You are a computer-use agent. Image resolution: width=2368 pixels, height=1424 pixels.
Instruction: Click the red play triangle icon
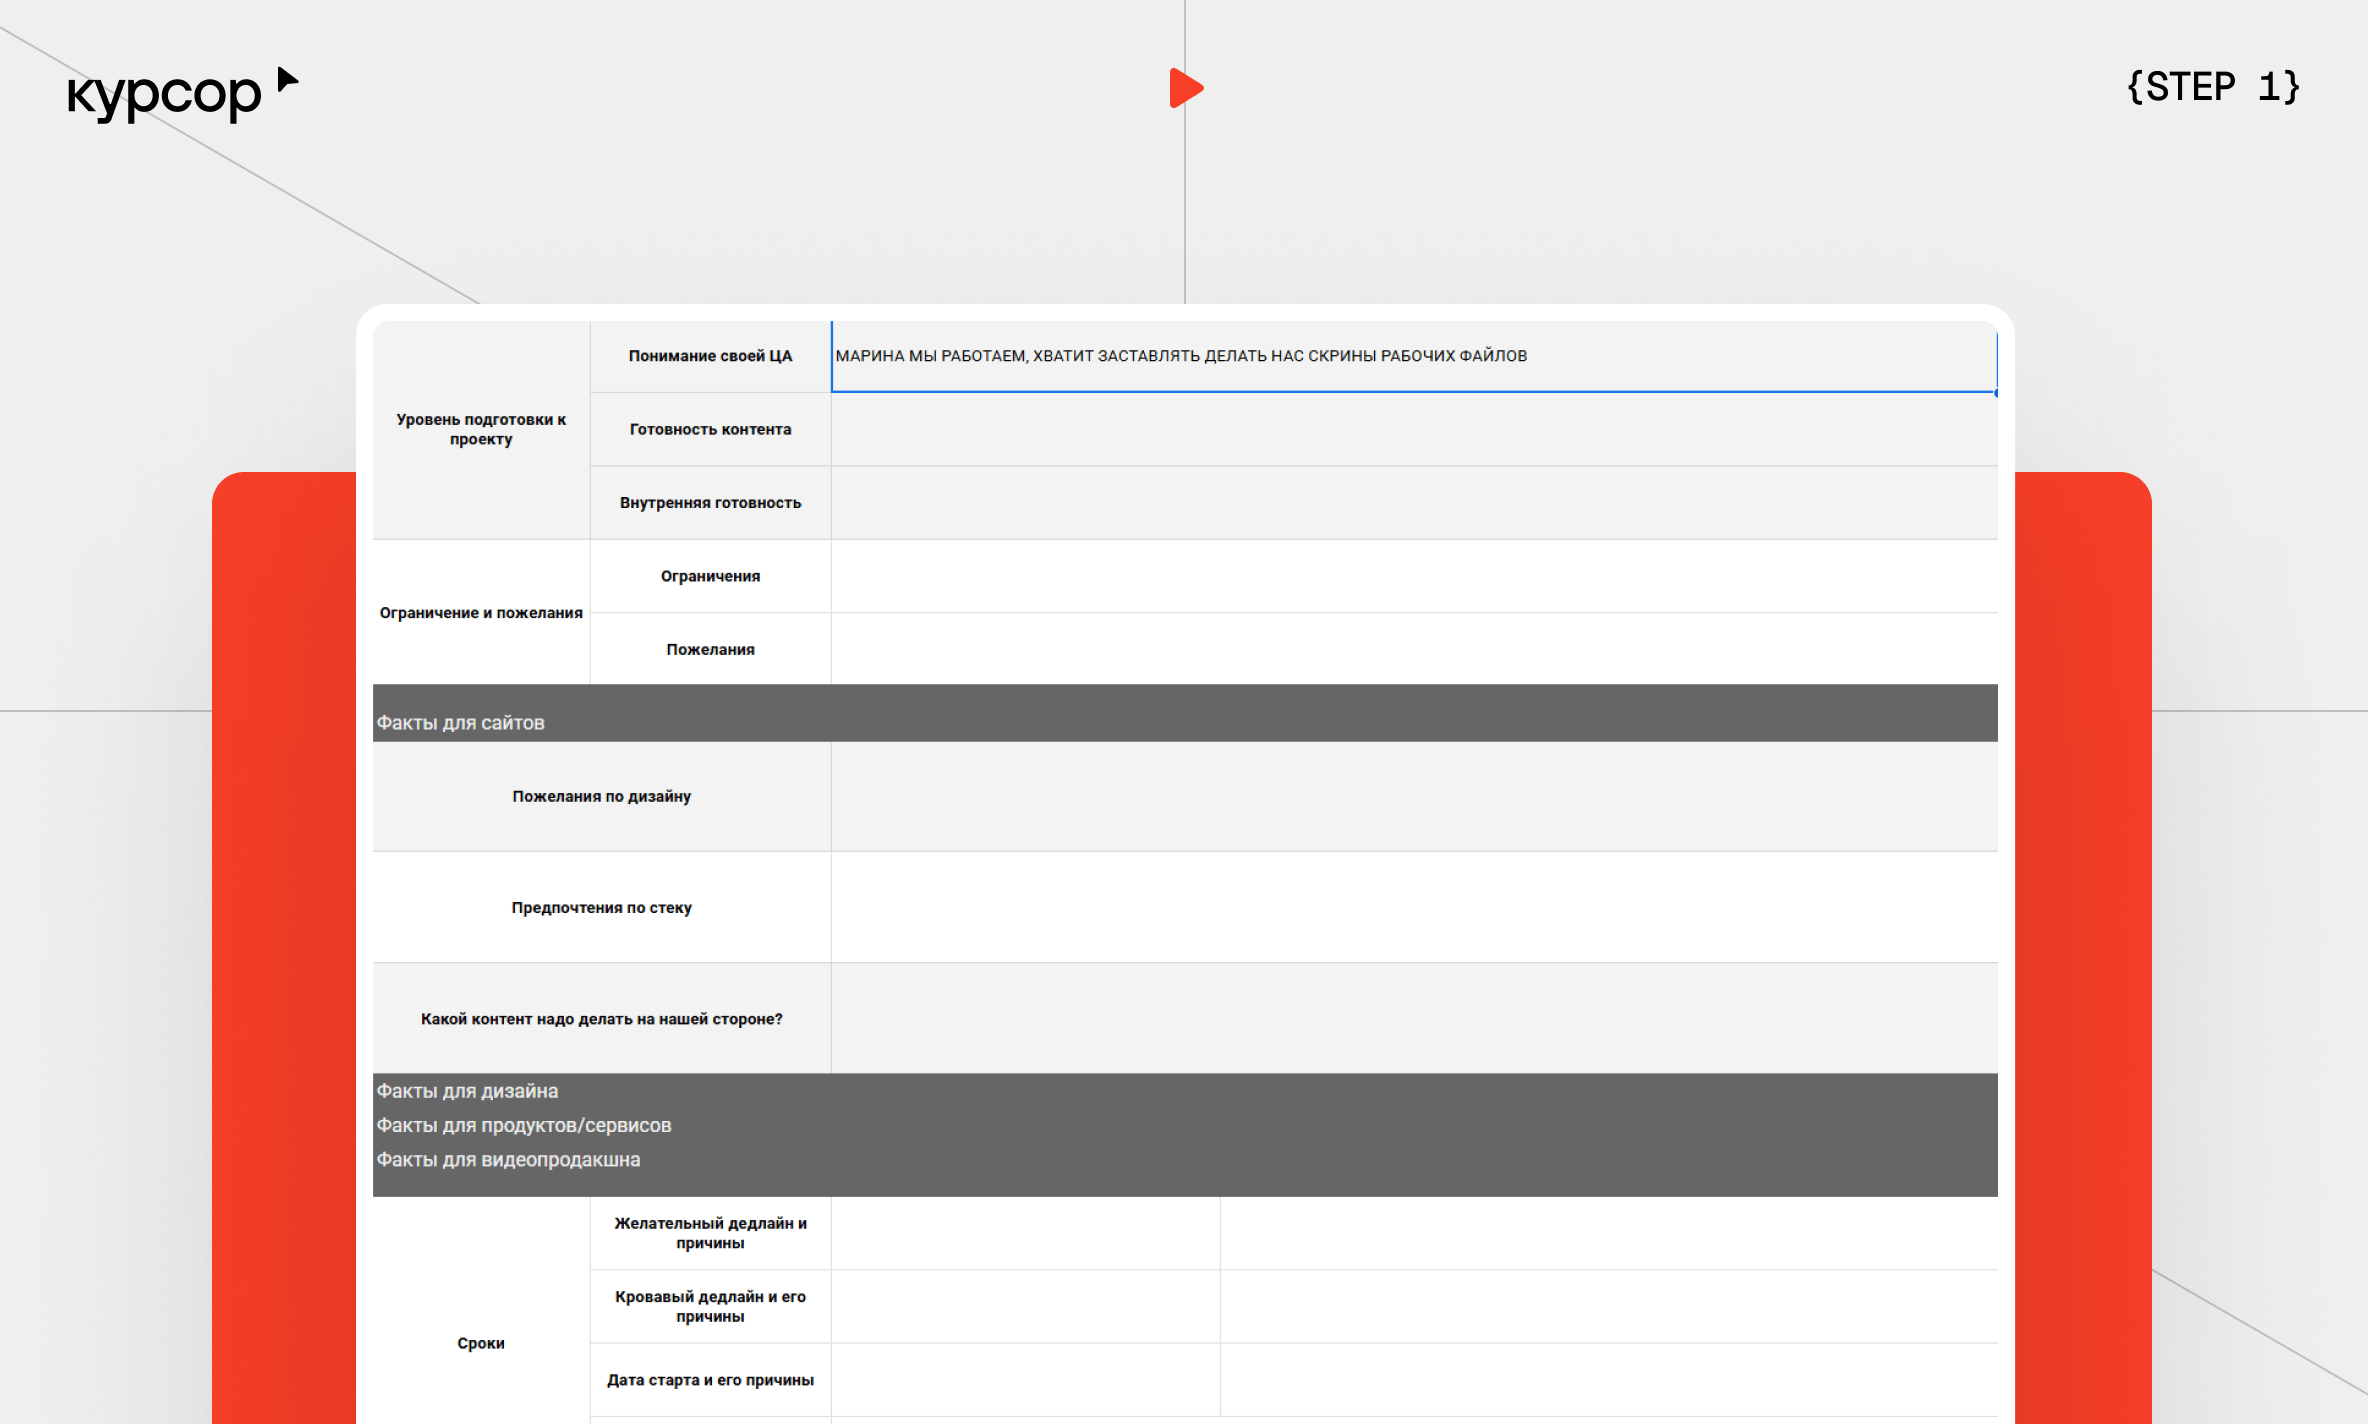tap(1185, 88)
